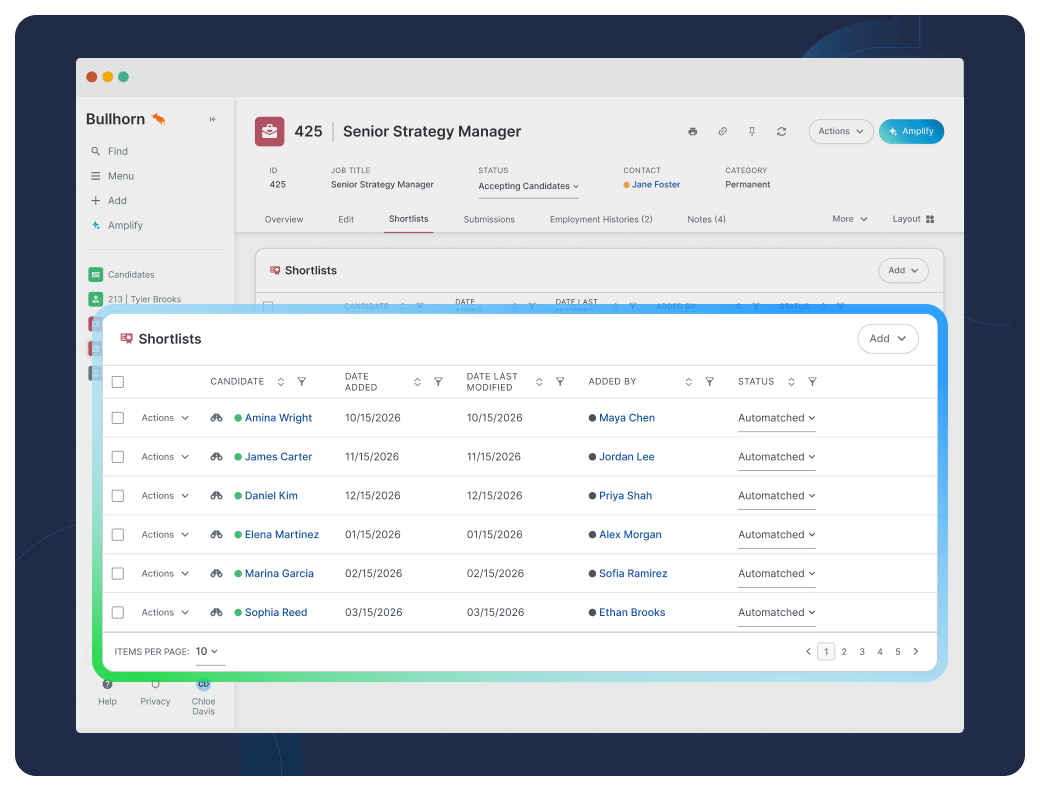Sort by Candidate column

[281, 382]
